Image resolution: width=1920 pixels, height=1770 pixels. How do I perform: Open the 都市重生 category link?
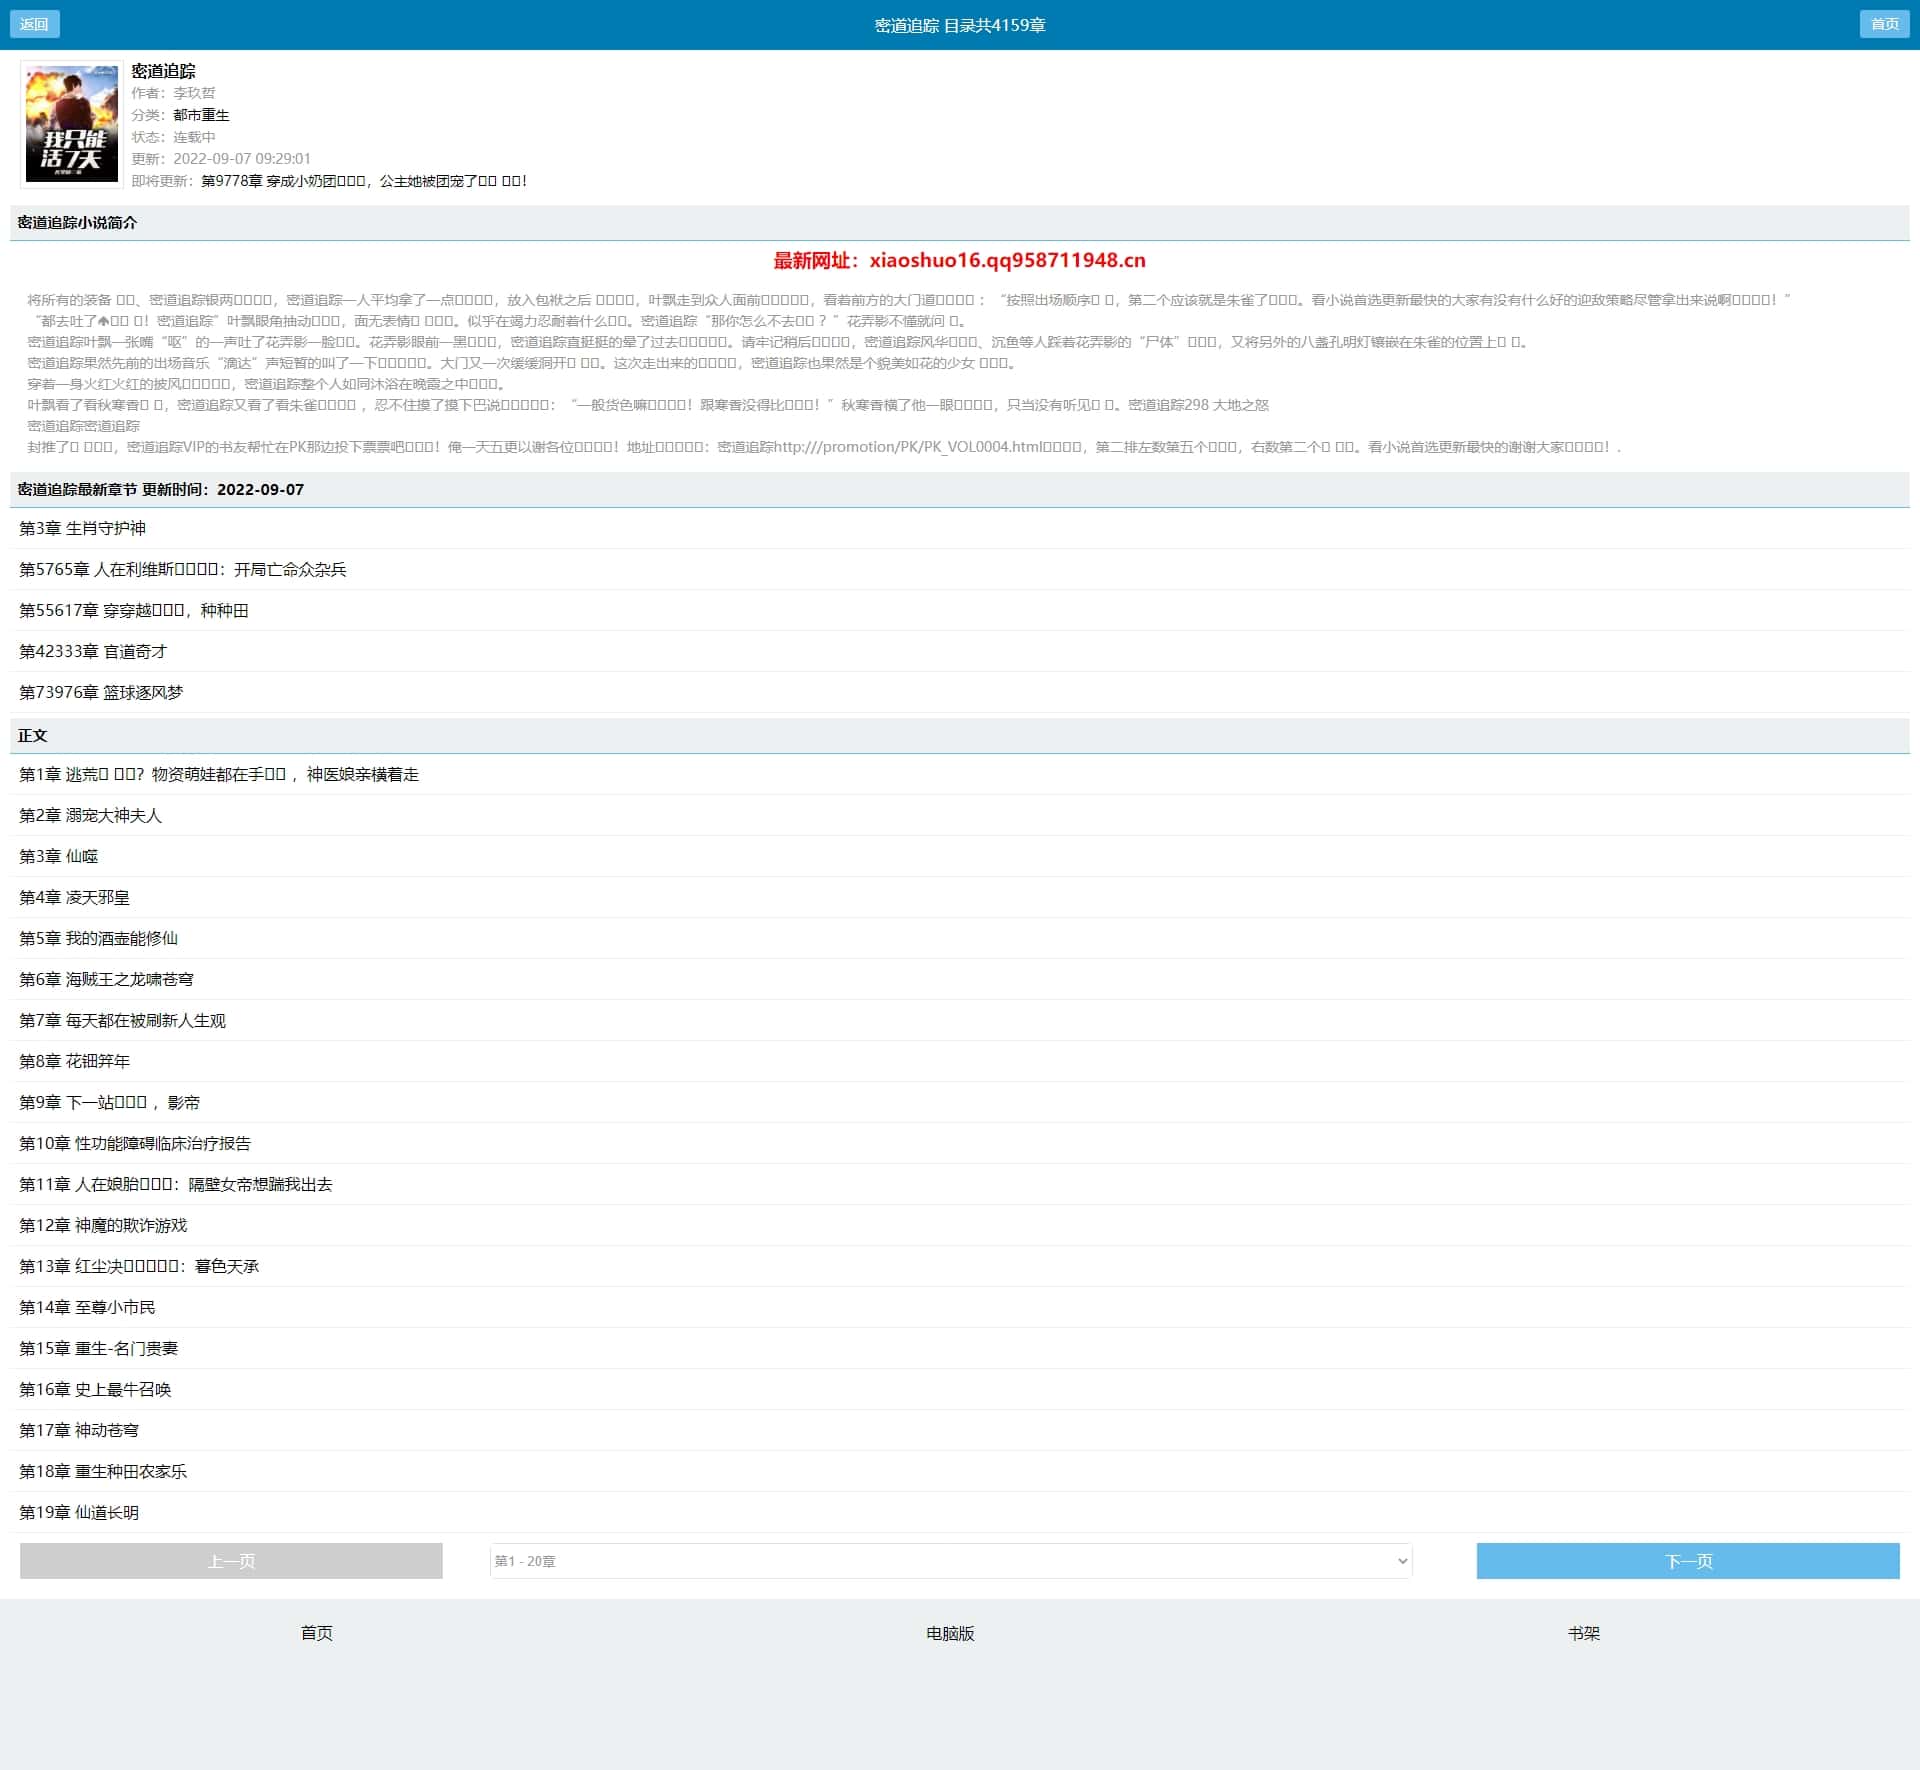(x=201, y=115)
